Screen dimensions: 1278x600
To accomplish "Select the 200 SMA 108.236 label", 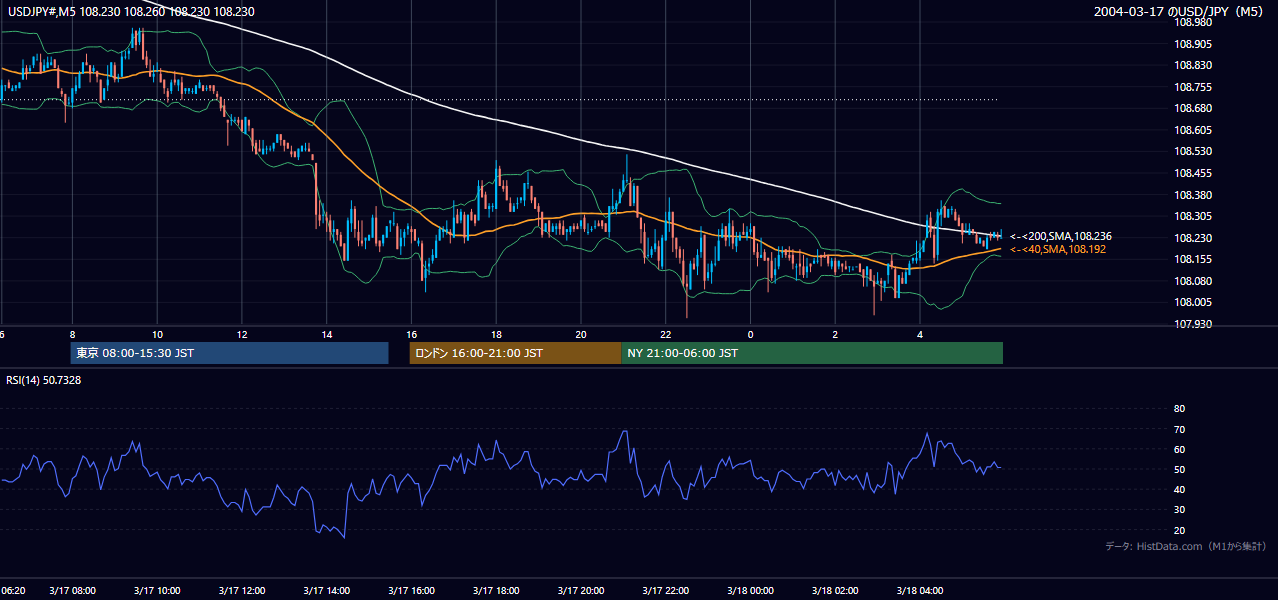I will (1061, 236).
